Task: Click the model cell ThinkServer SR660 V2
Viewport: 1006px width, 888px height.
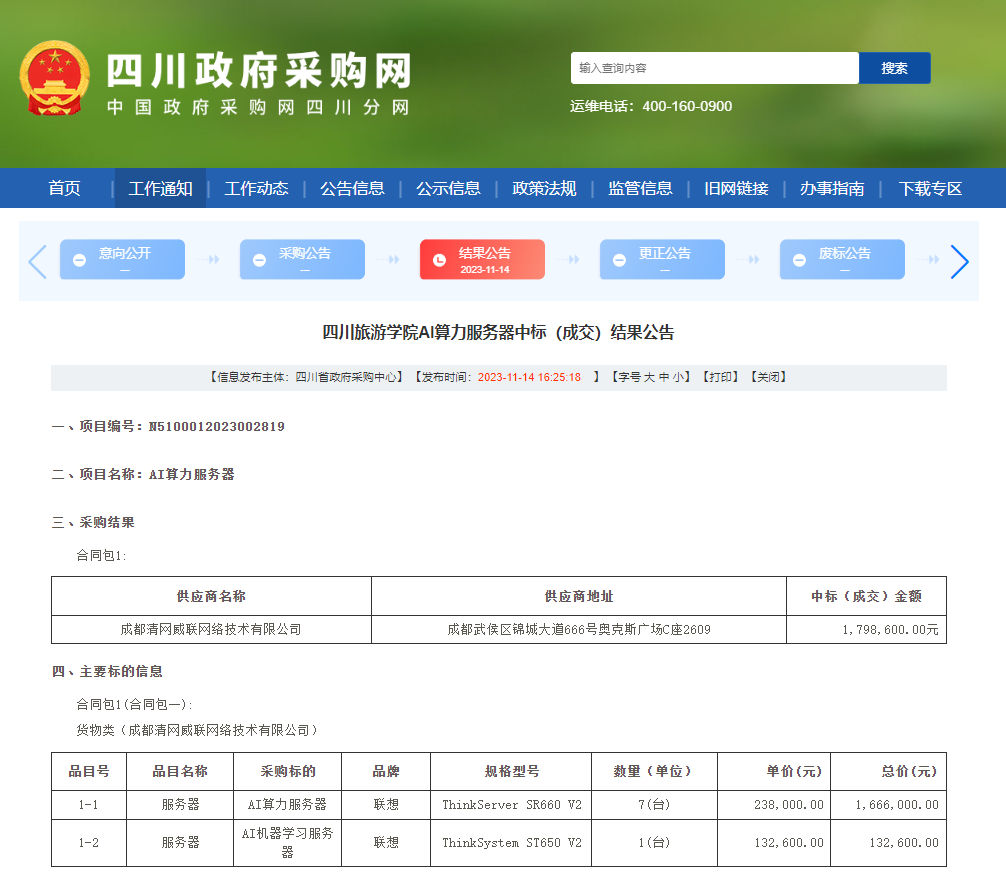Action: click(x=511, y=805)
